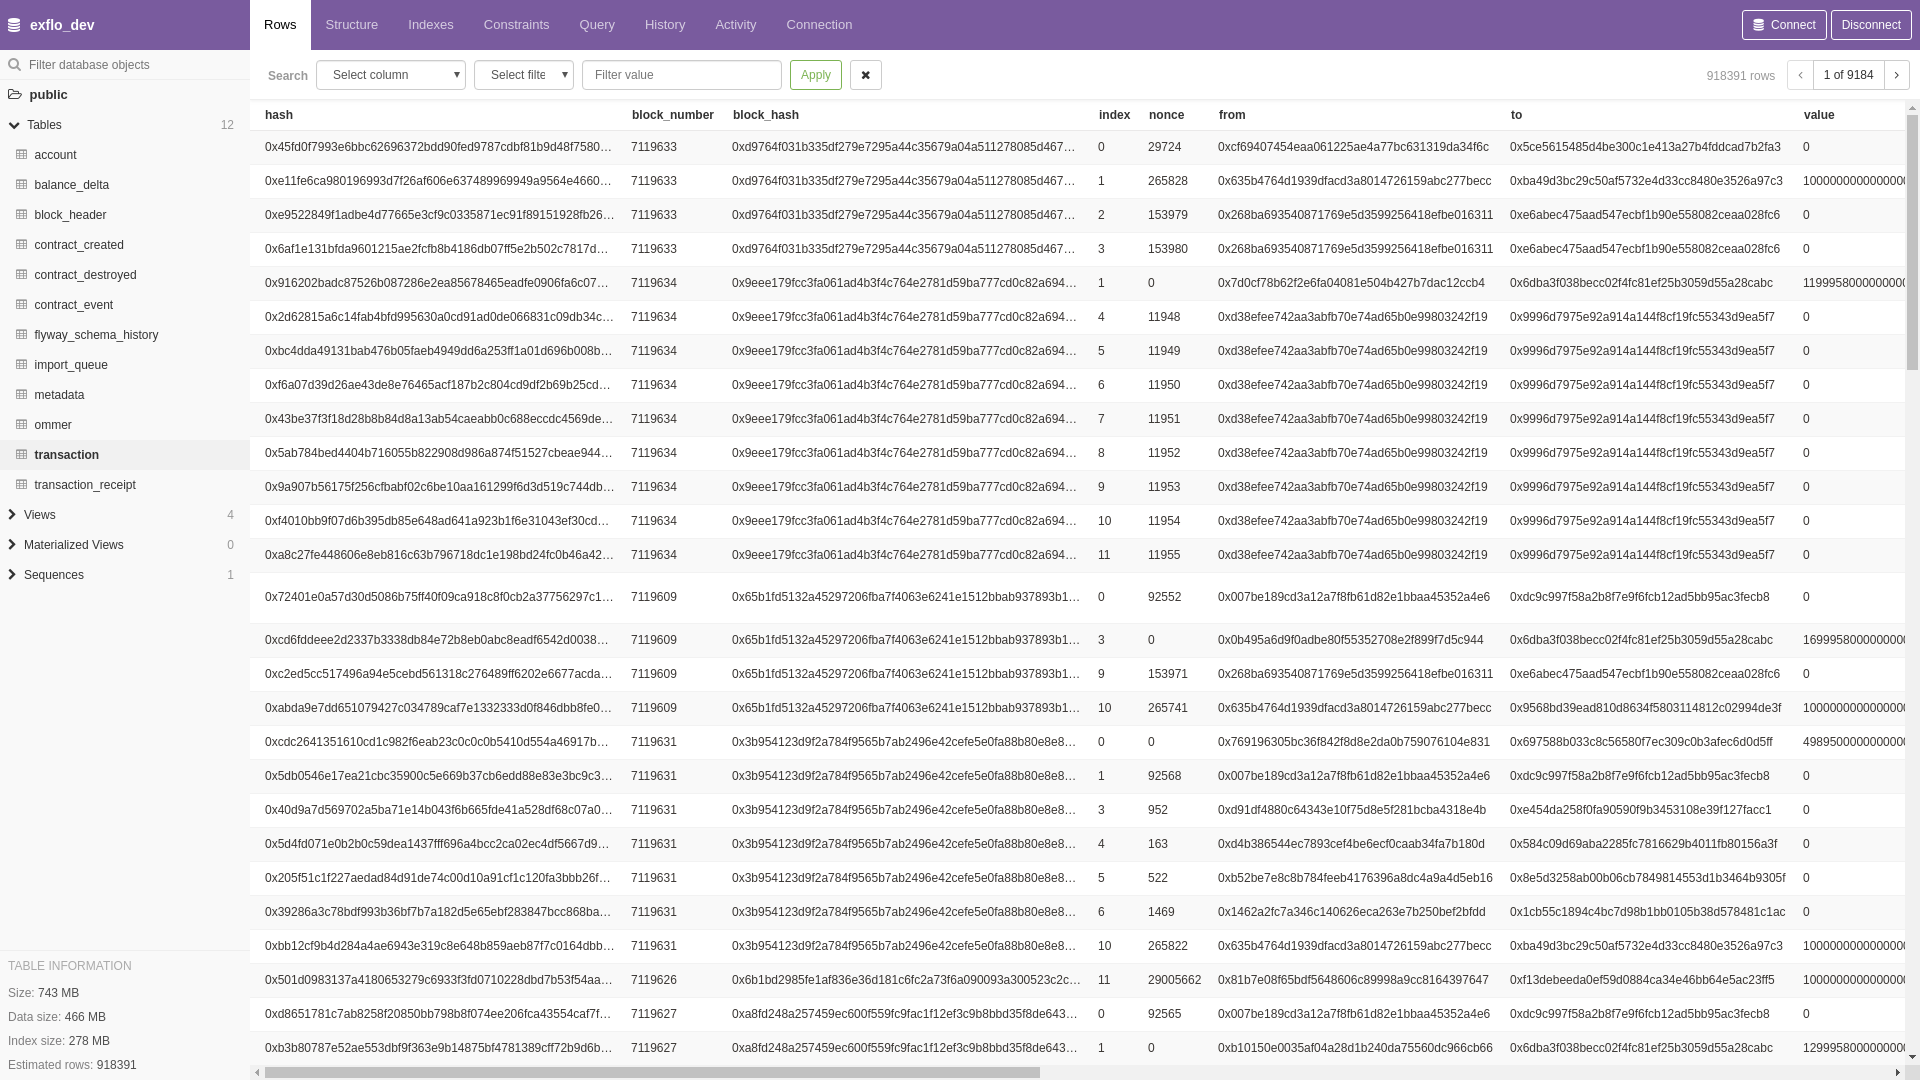Click the account table icon

[21, 155]
